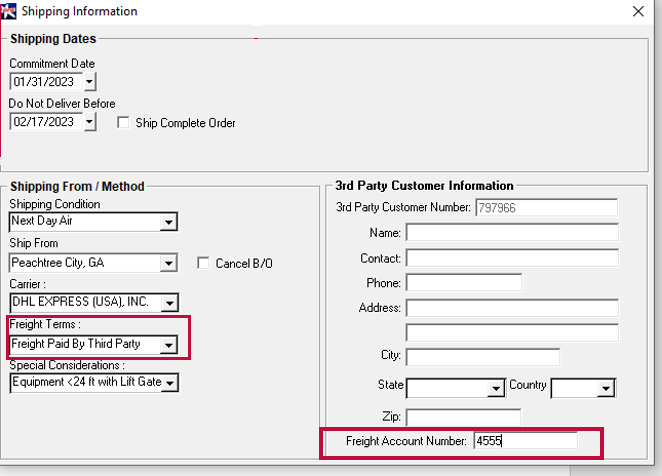The width and height of the screenshot is (662, 476).
Task: Open the Commitment Date dropdown
Action: (x=89, y=82)
